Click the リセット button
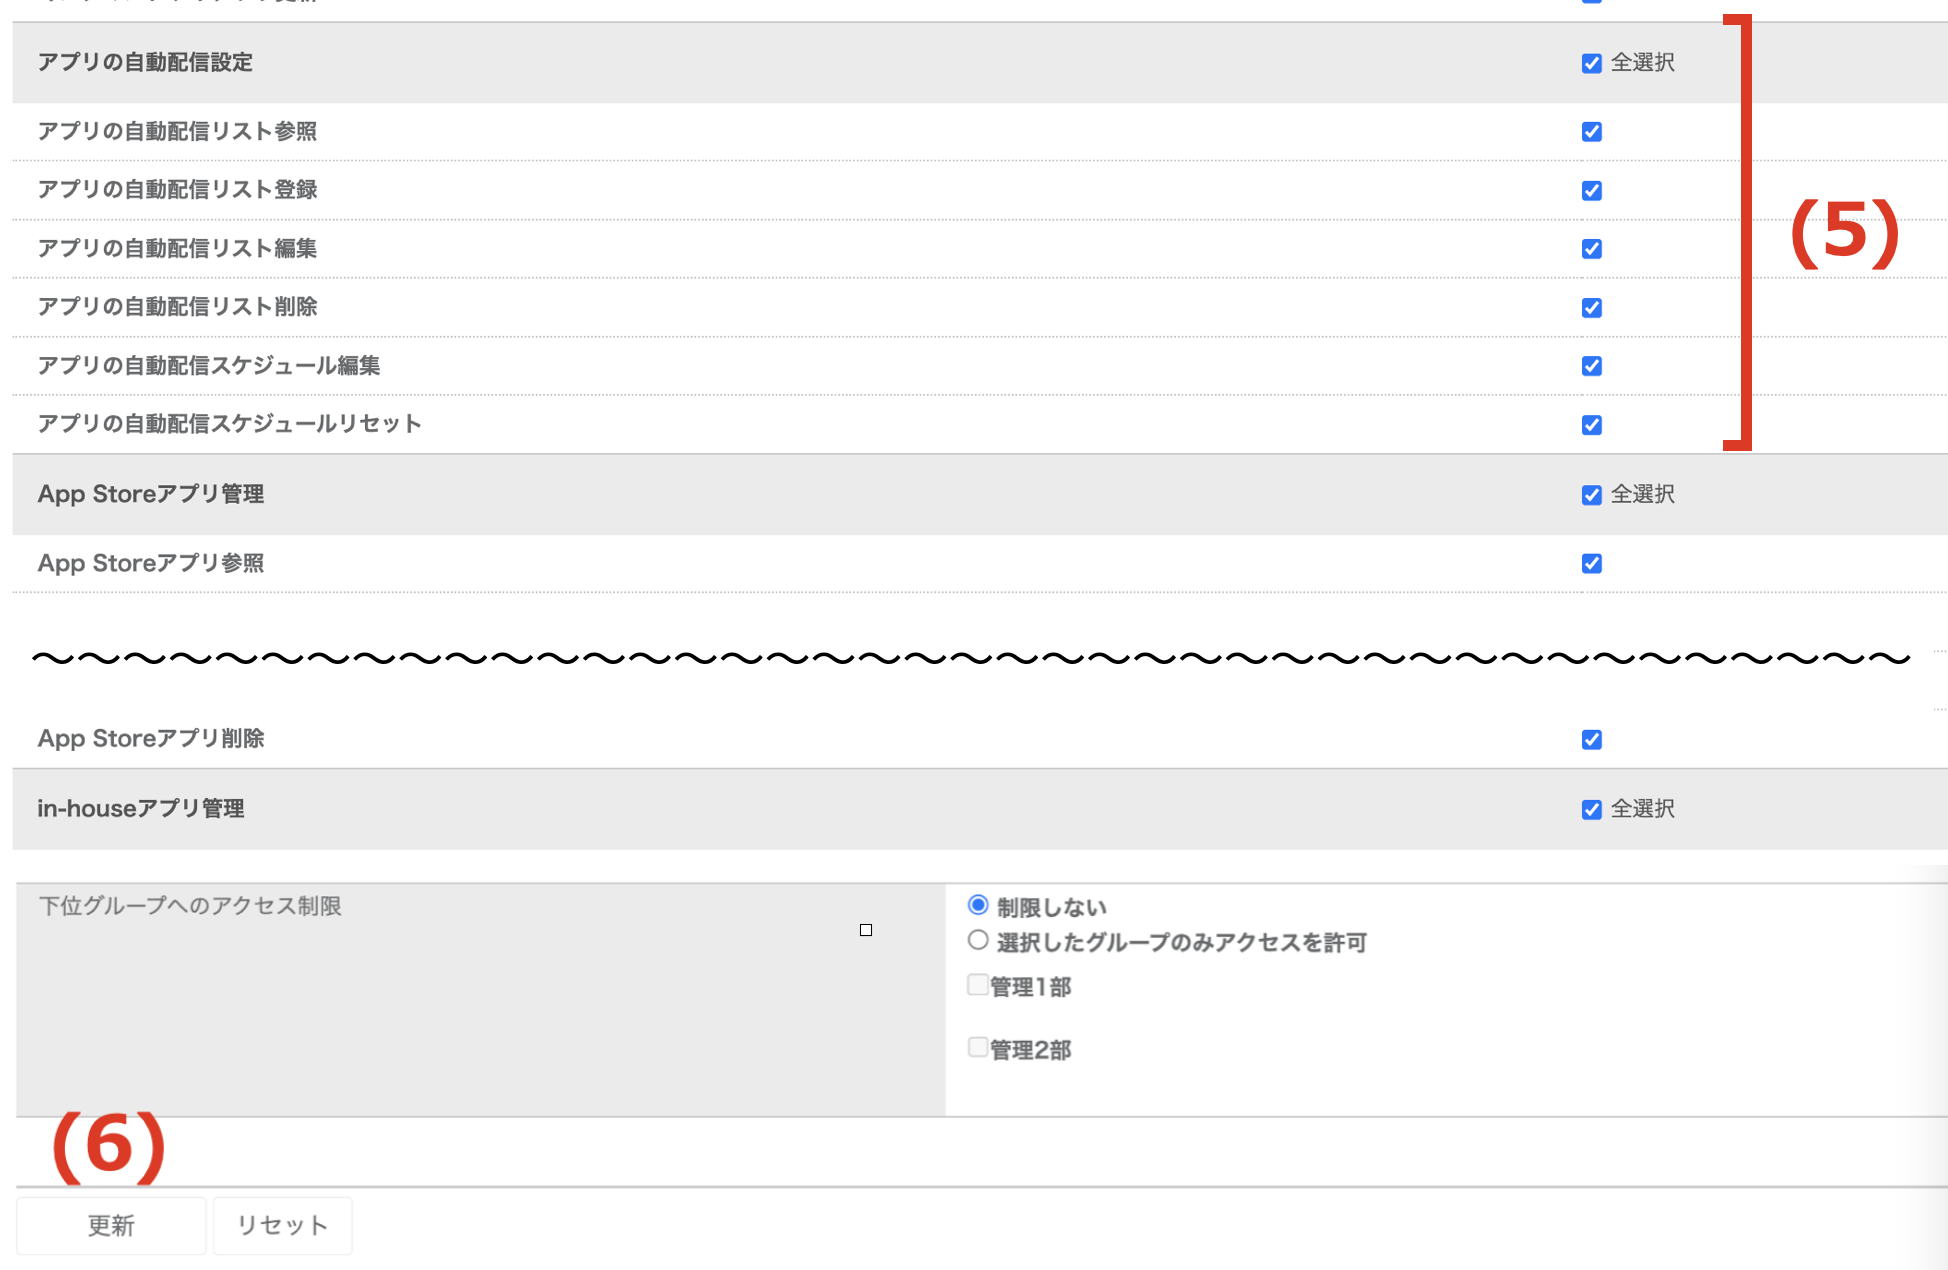The image size is (1948, 1270). 282,1225
